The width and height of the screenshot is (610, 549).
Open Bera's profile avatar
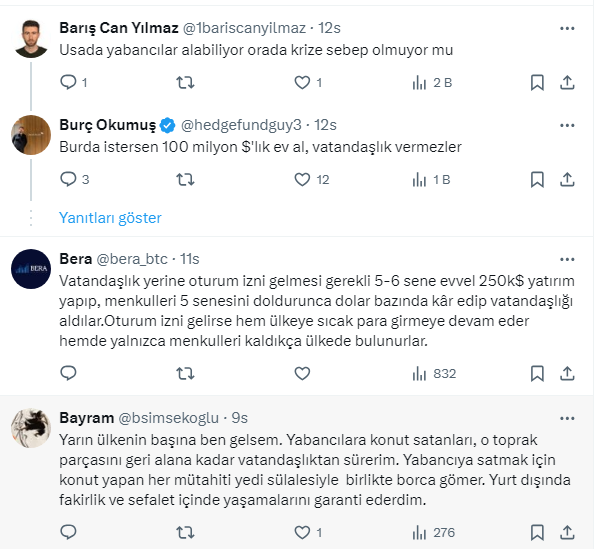coord(30,268)
